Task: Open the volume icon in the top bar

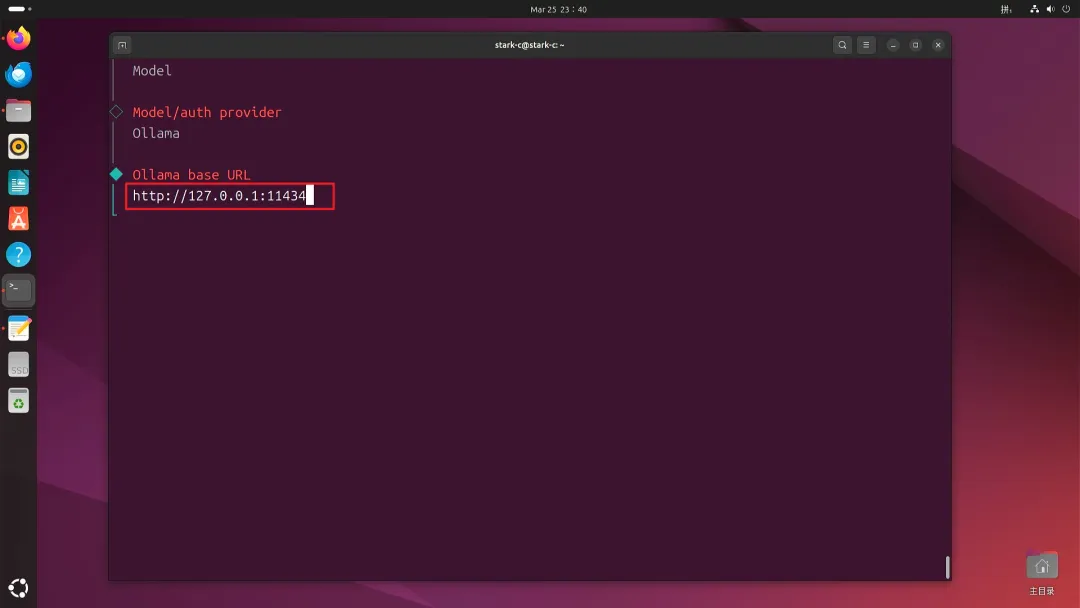Action: [1050, 9]
